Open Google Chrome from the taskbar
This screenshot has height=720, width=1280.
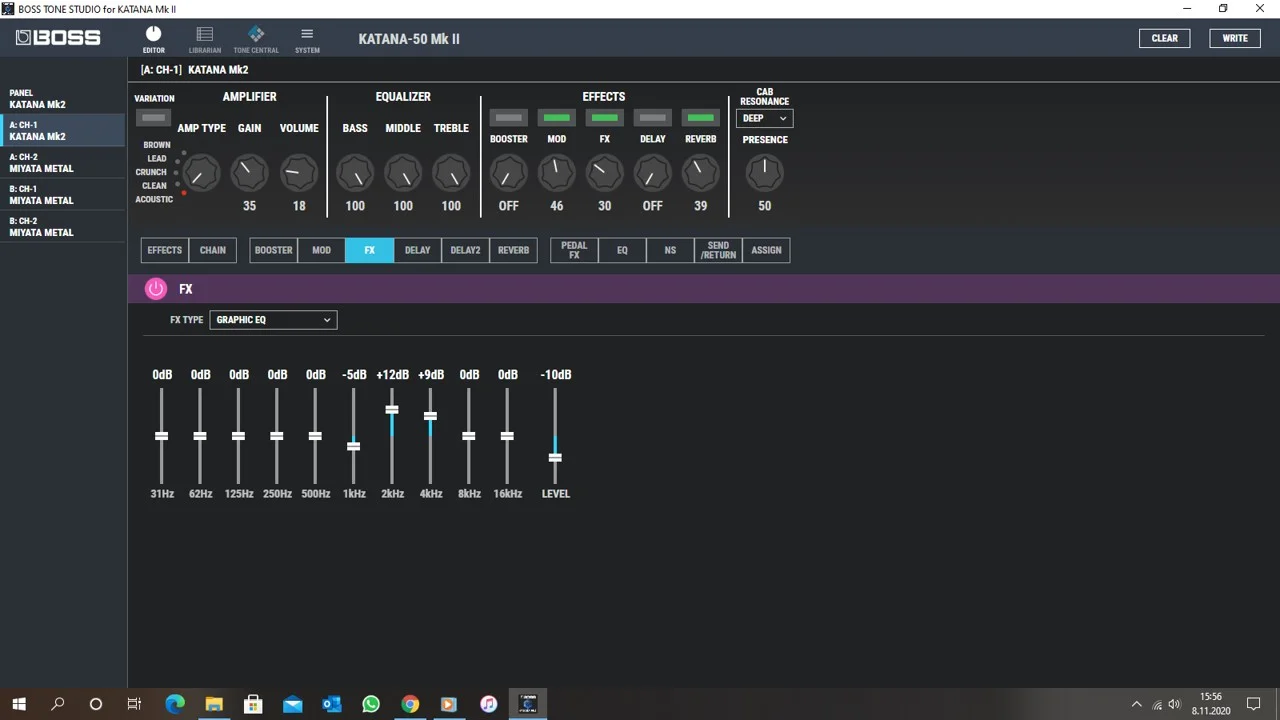[410, 704]
